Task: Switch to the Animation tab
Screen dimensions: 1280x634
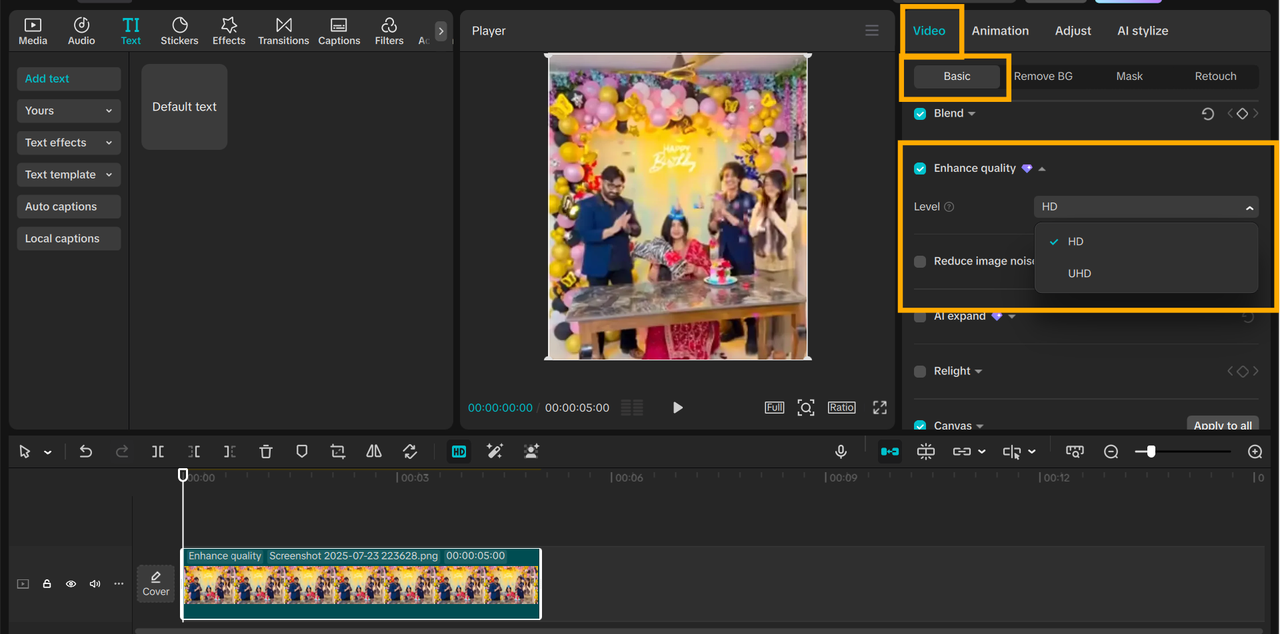Action: (1000, 31)
